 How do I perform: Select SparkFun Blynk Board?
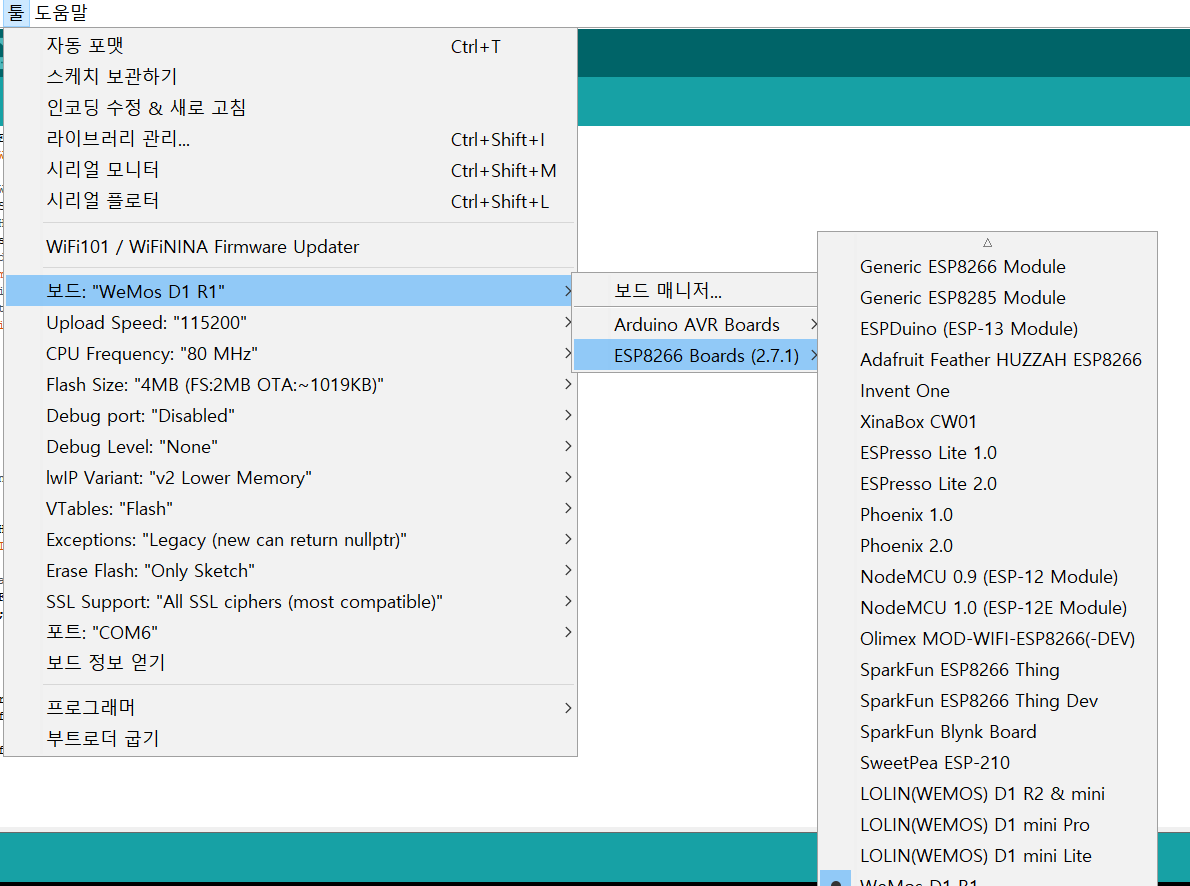[x=987, y=733]
